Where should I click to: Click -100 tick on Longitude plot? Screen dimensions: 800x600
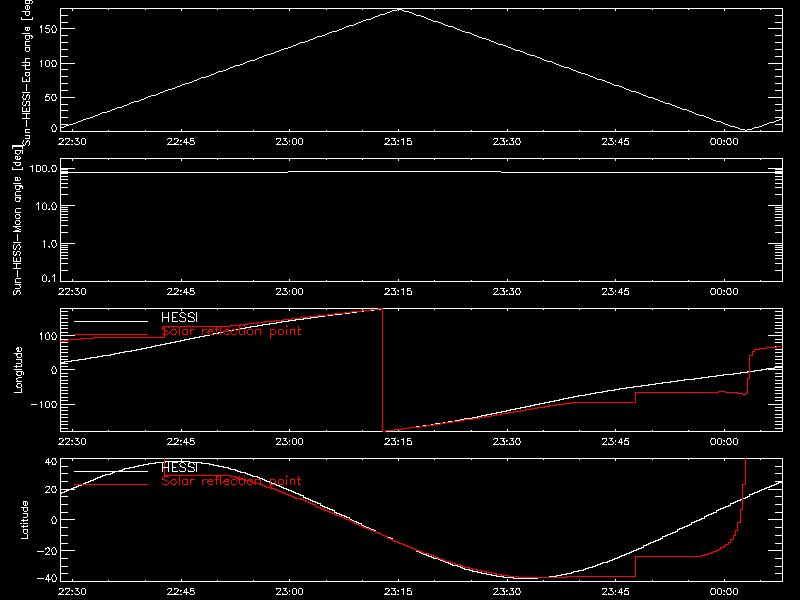pyautogui.click(x=44, y=404)
